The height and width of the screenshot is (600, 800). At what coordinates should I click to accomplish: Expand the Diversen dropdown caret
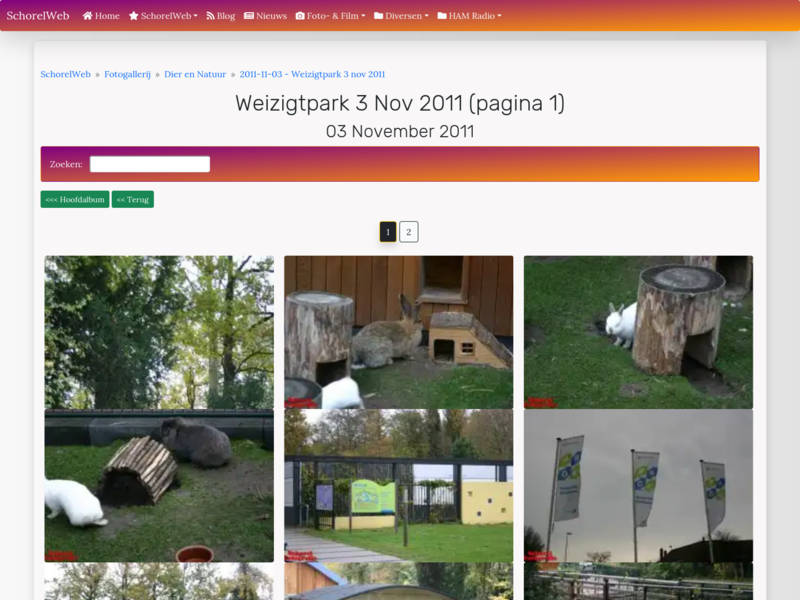click(x=427, y=16)
